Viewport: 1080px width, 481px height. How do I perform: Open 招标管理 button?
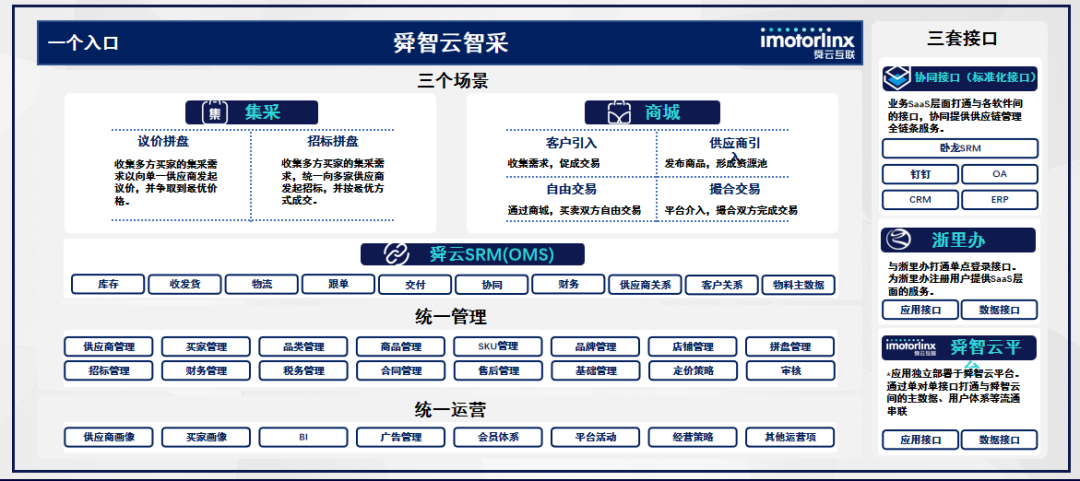109,371
